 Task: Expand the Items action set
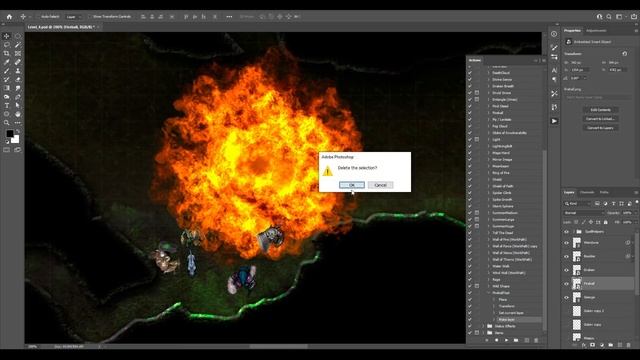tap(483, 333)
